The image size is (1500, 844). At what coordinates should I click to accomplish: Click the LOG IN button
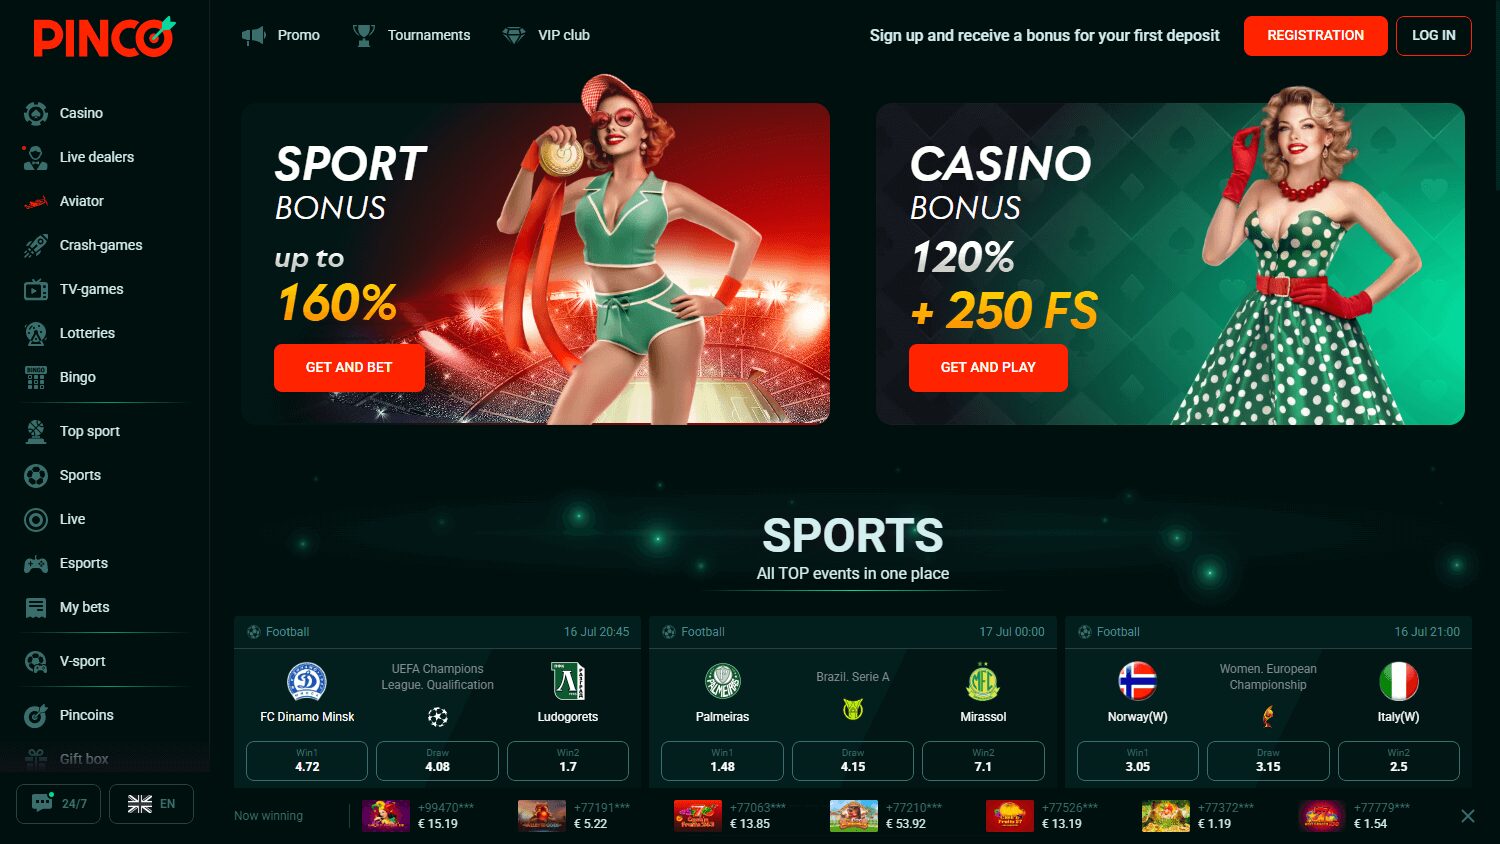pyautogui.click(x=1433, y=36)
